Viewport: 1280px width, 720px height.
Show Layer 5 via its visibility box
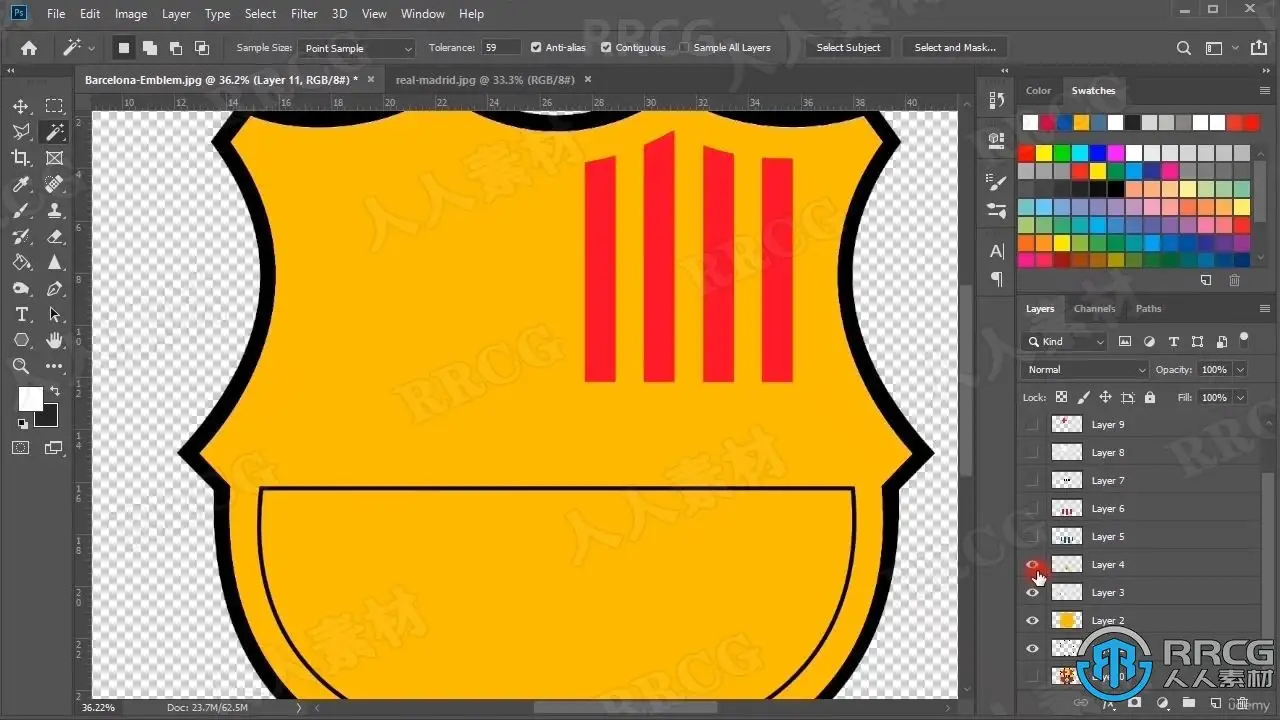tap(1033, 537)
